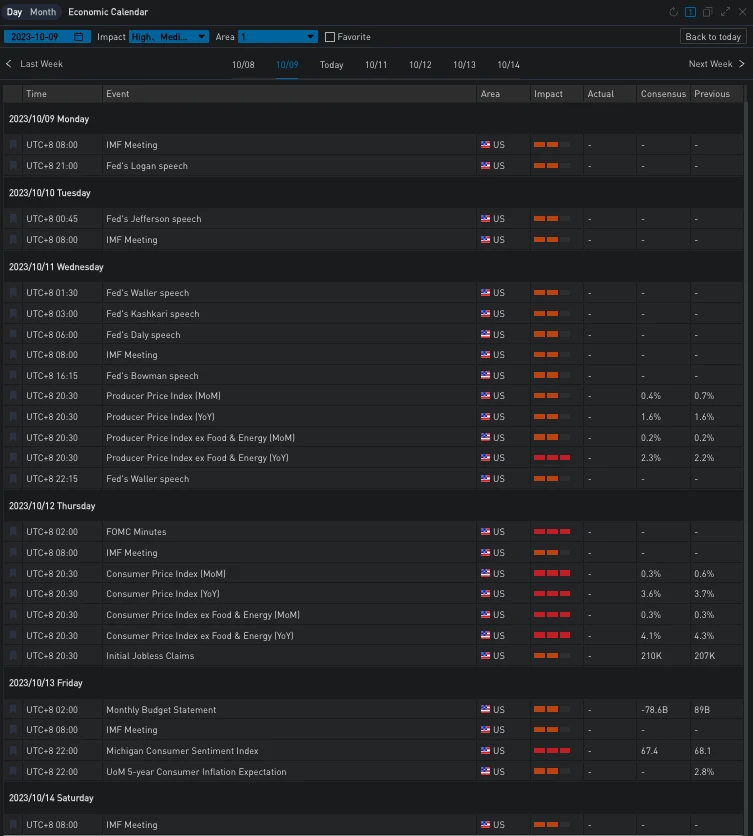Navigate to Last Week

34,64
